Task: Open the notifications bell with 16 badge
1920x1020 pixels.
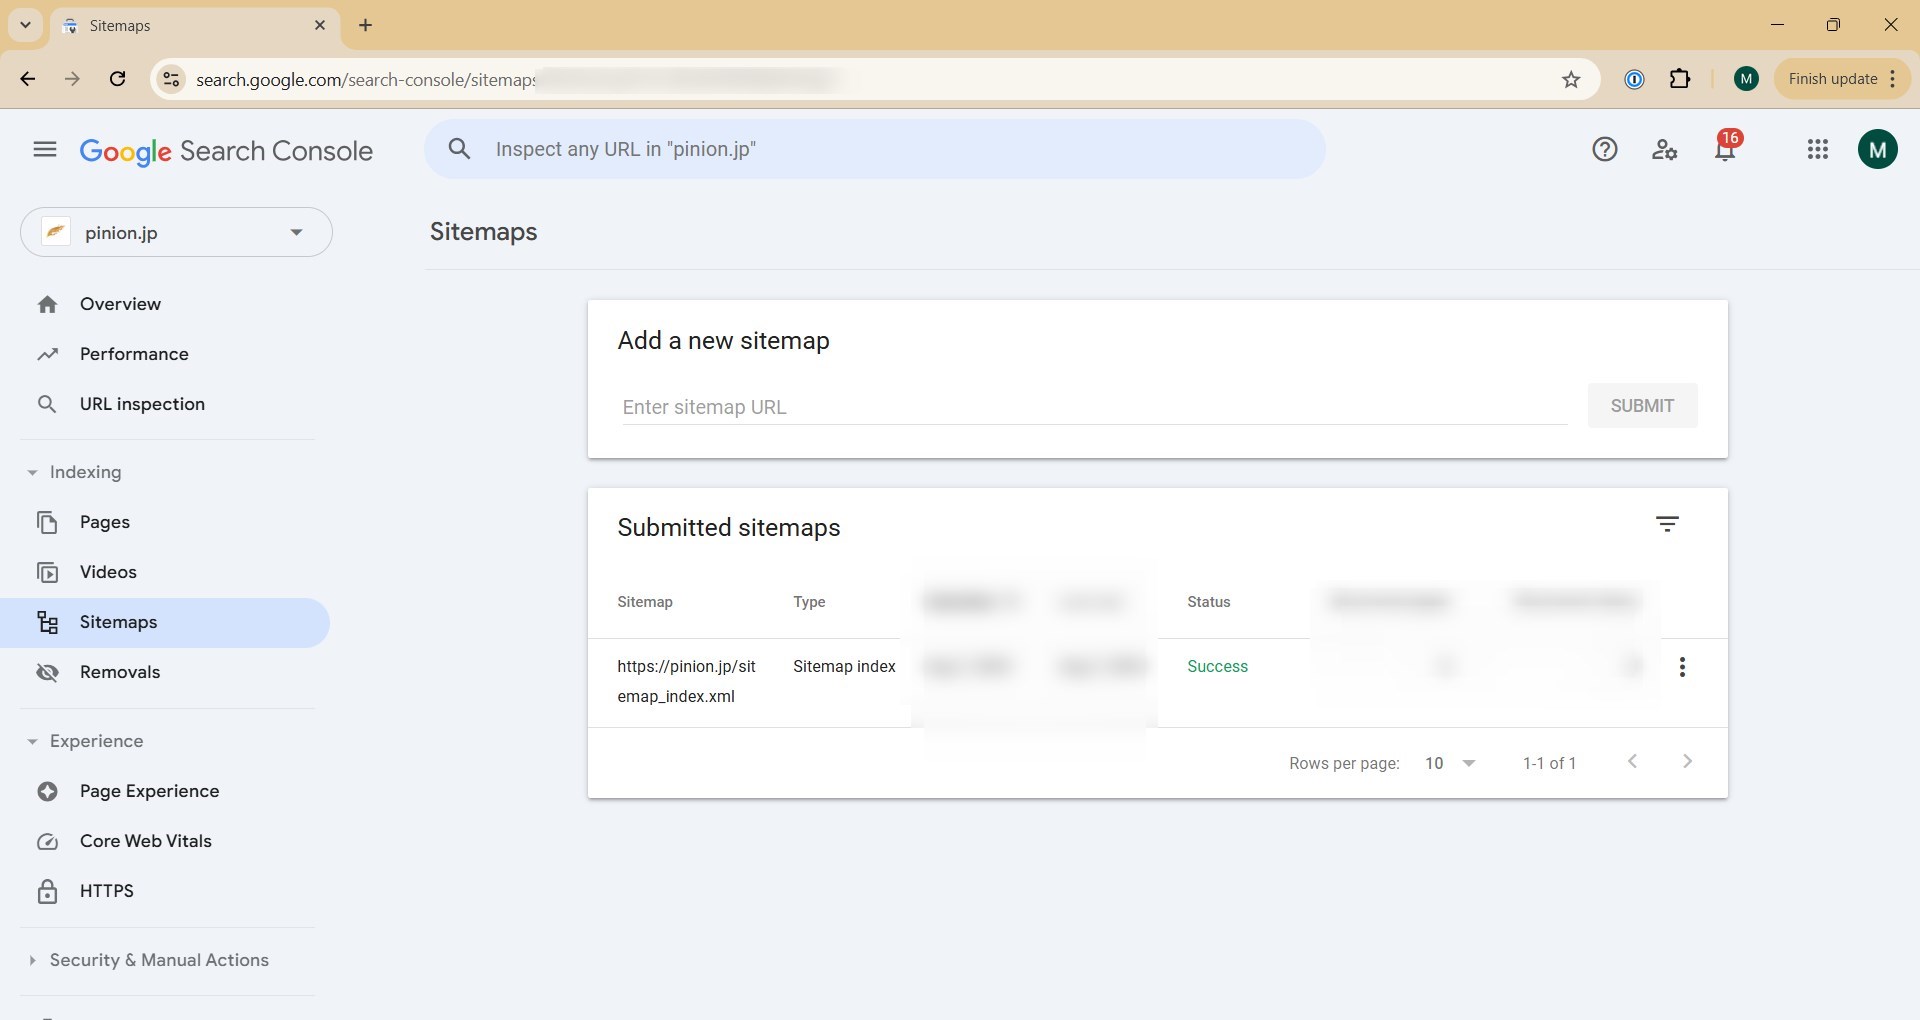Action: (1725, 149)
